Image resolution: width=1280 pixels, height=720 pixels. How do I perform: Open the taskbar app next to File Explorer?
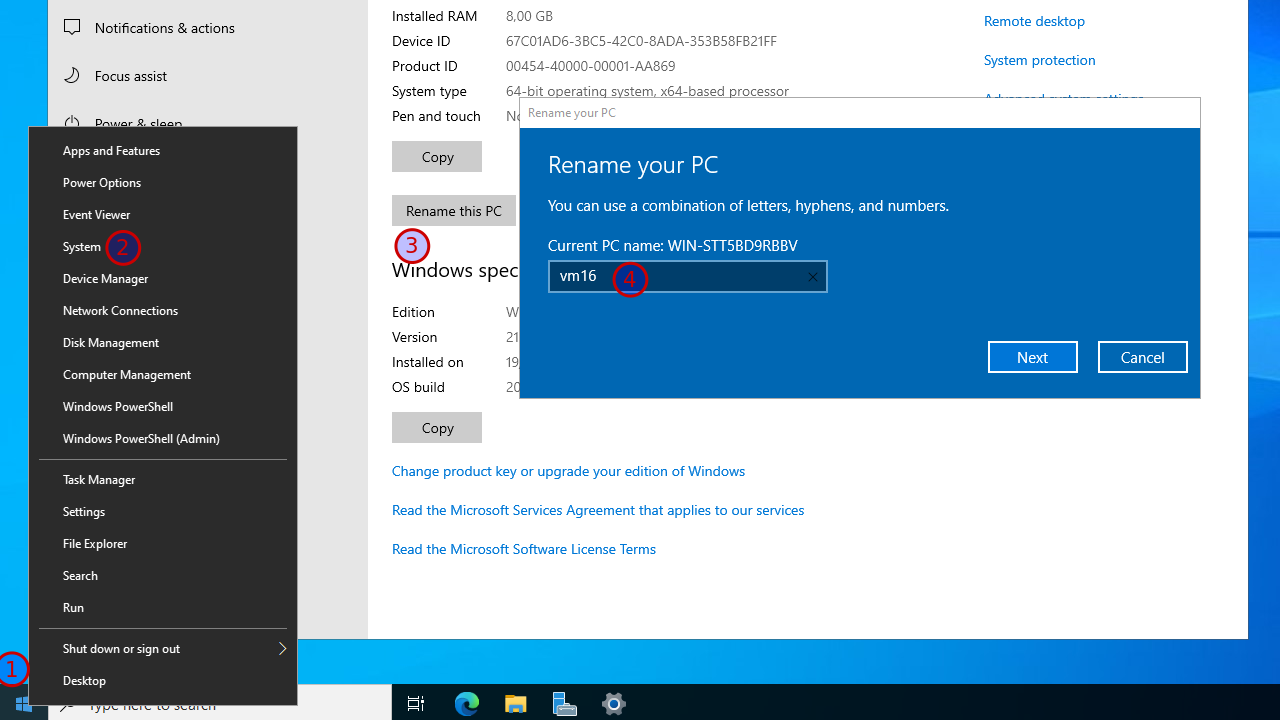click(565, 704)
